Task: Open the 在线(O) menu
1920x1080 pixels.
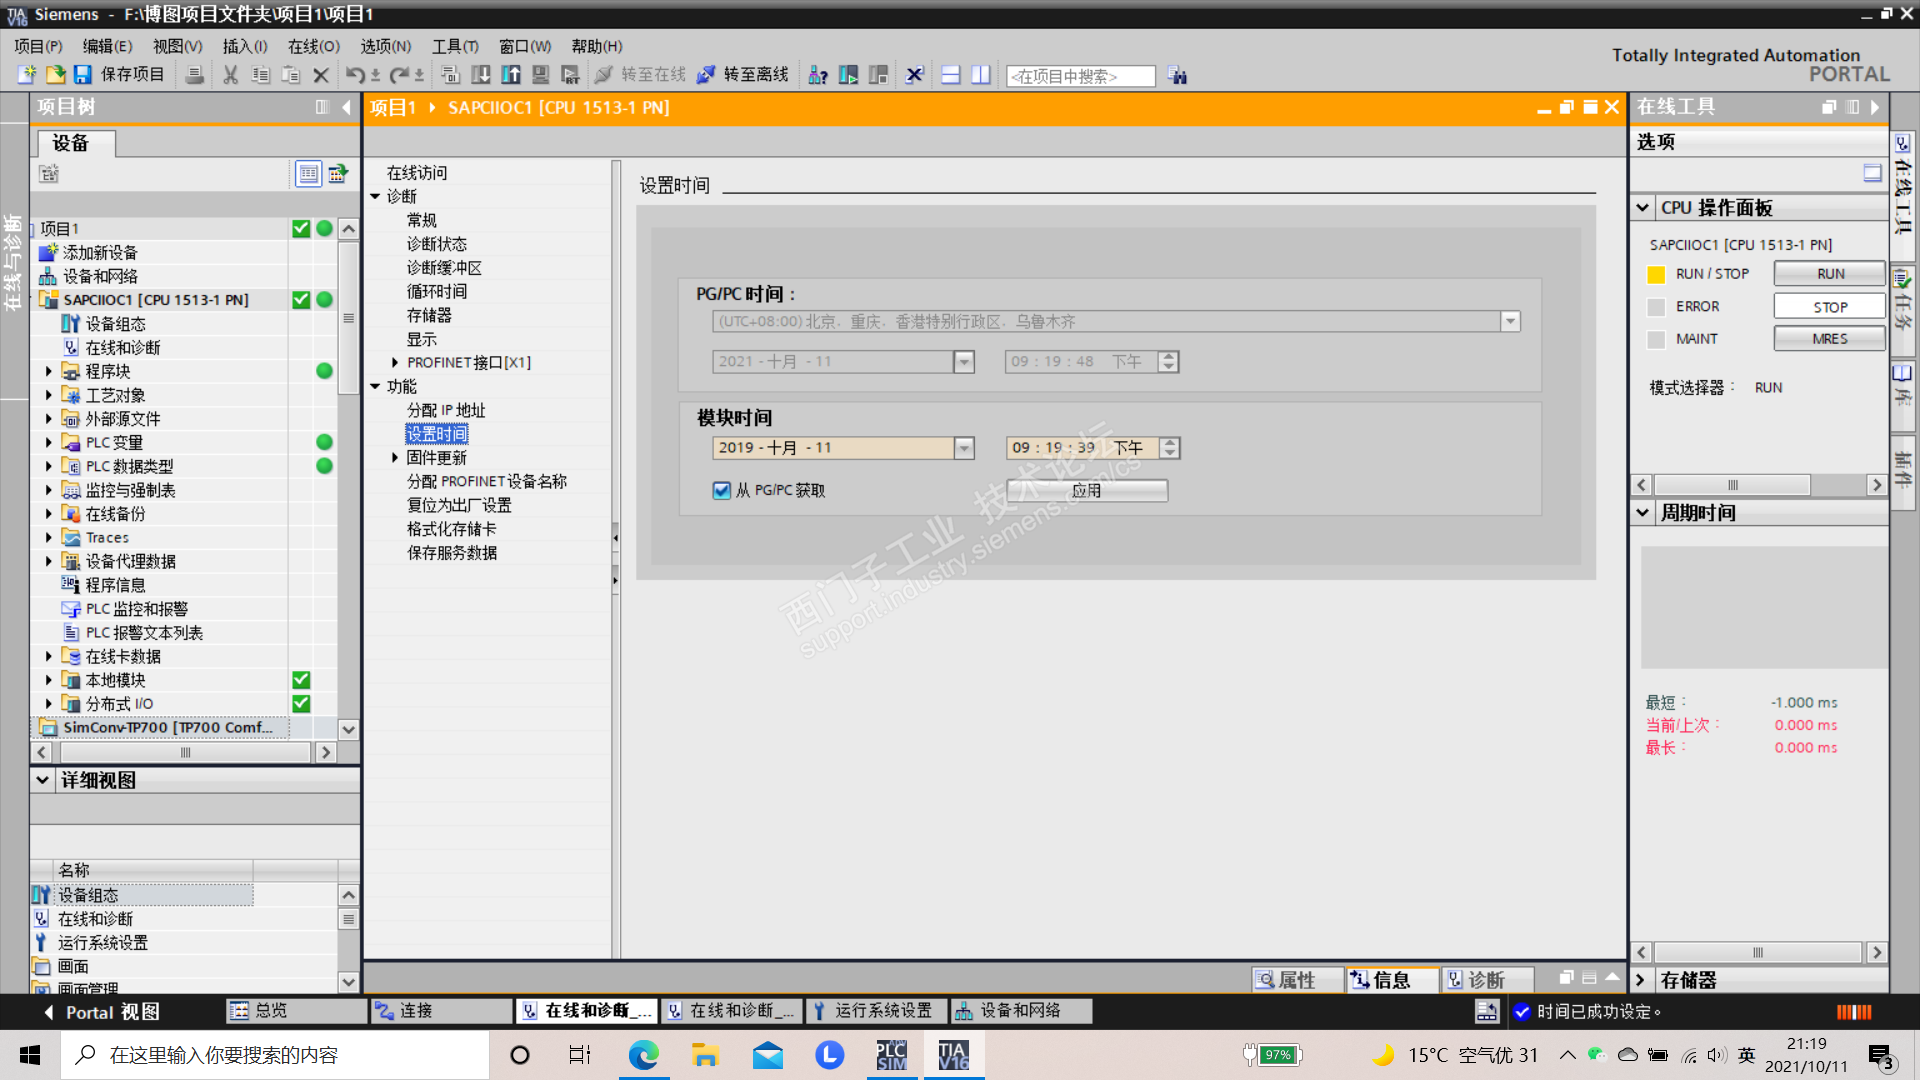Action: pyautogui.click(x=313, y=46)
